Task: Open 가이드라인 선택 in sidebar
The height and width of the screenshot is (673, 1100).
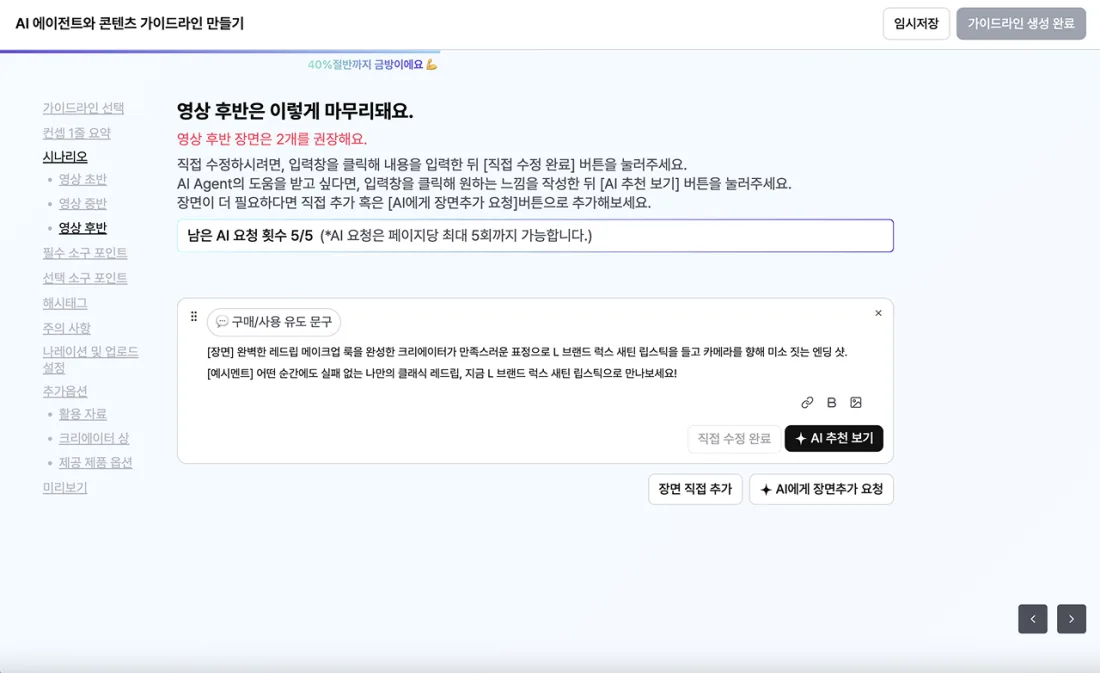Action: click(x=83, y=108)
